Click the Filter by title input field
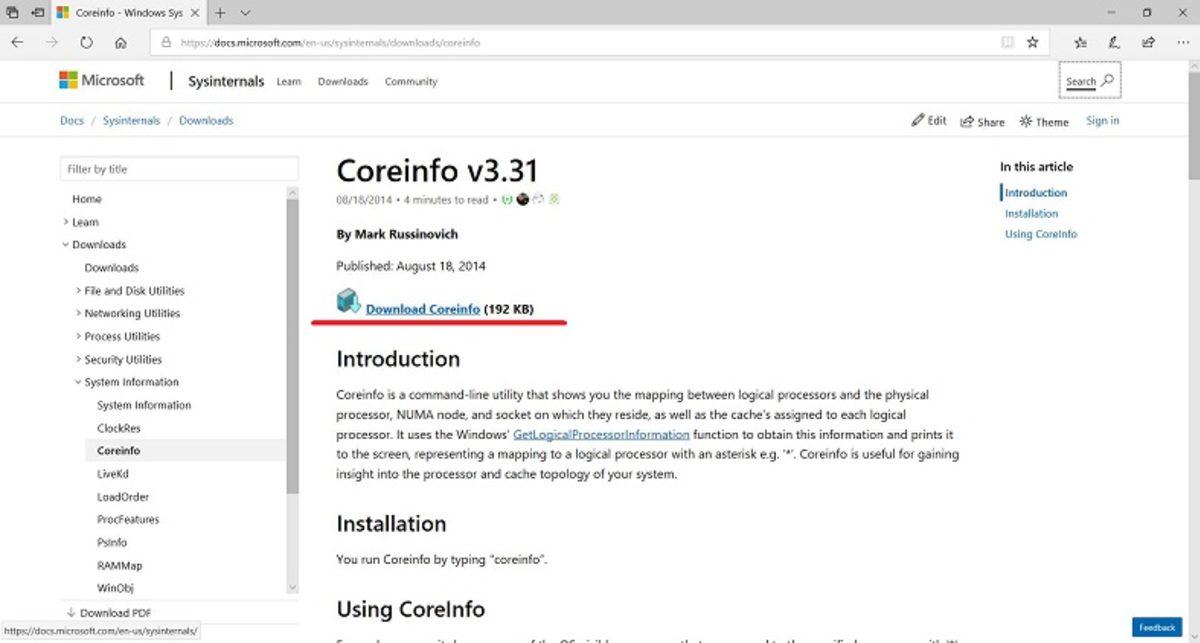The width and height of the screenshot is (1200, 643). pos(178,168)
